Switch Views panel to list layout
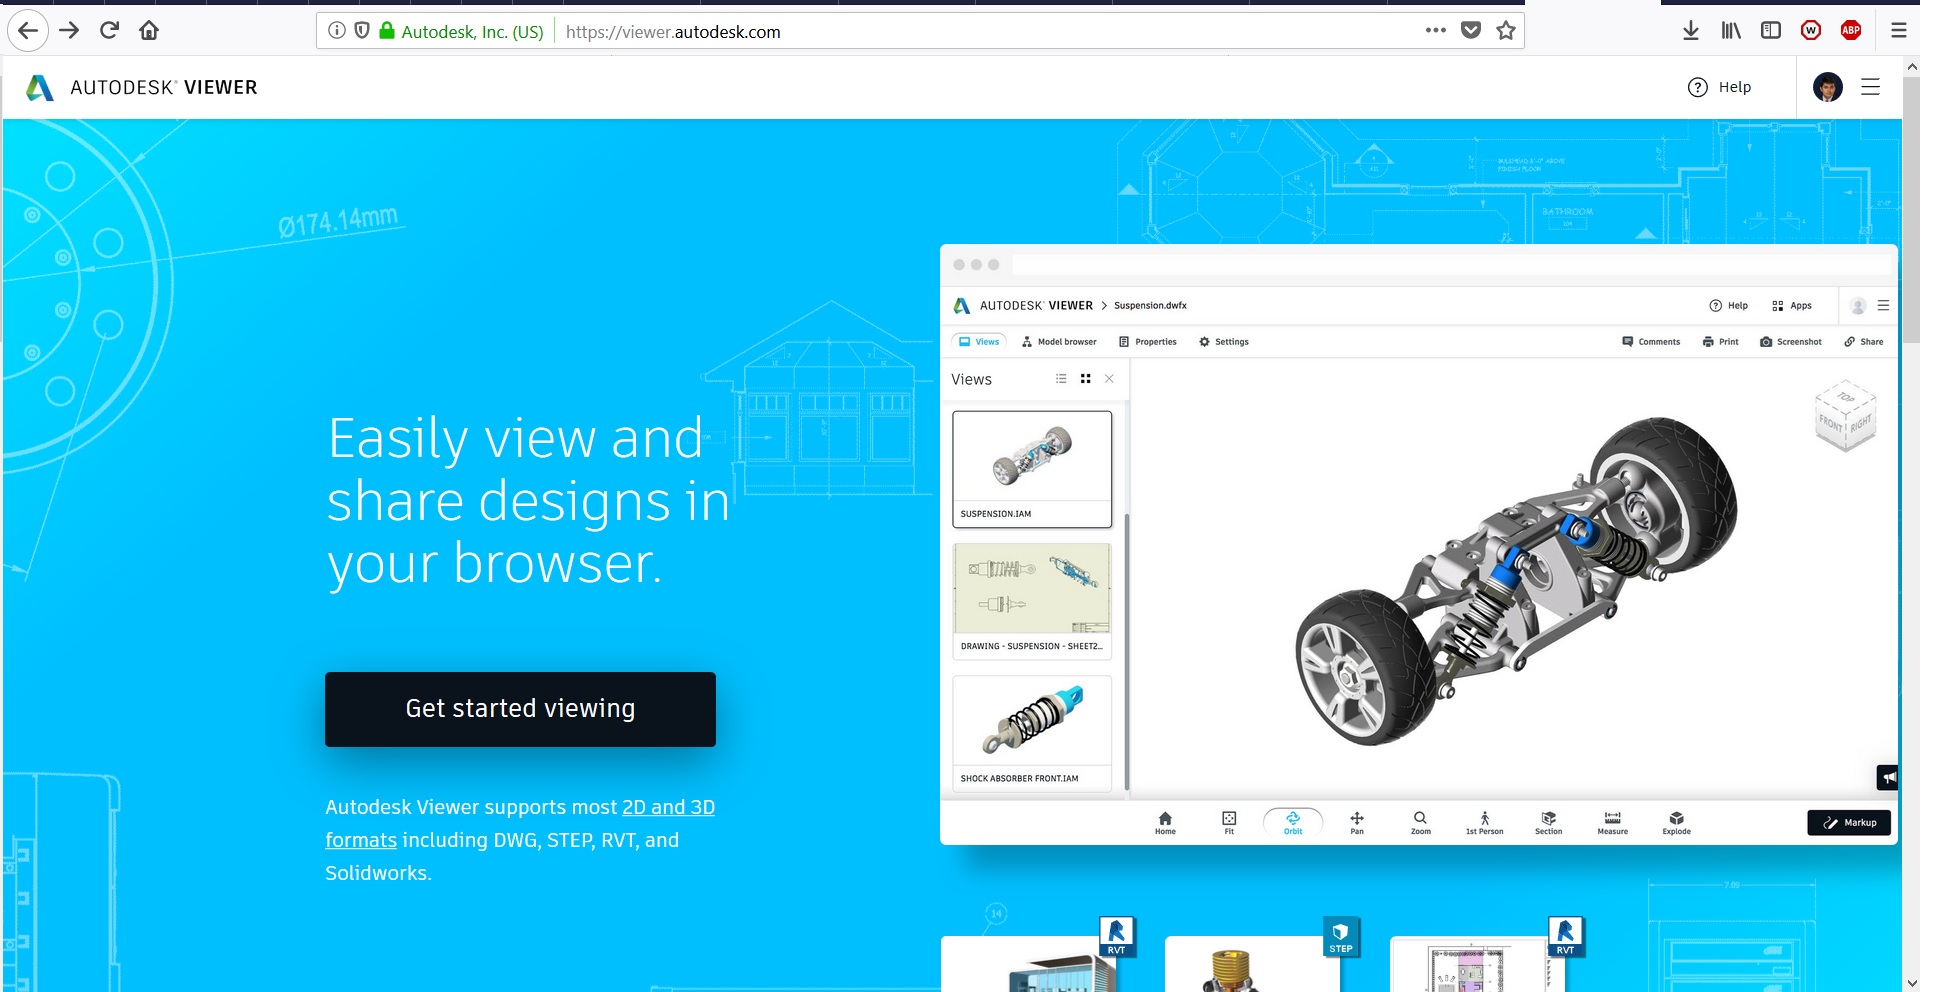This screenshot has width=1944, height=992. click(1061, 379)
